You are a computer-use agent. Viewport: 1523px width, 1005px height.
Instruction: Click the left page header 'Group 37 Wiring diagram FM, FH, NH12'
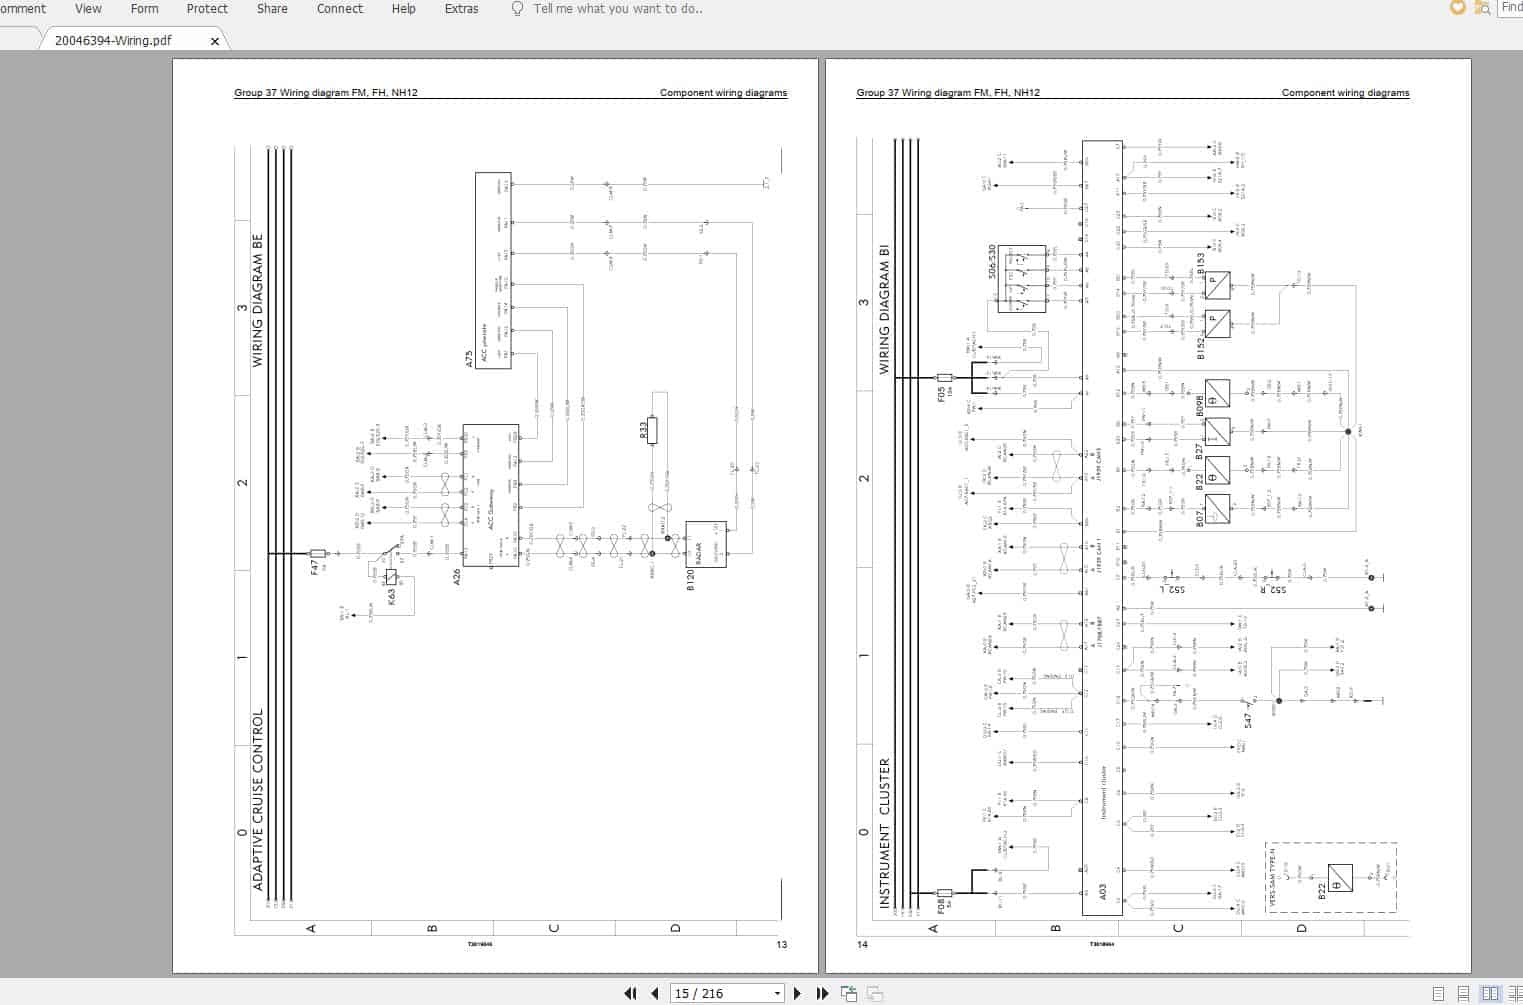(x=326, y=92)
